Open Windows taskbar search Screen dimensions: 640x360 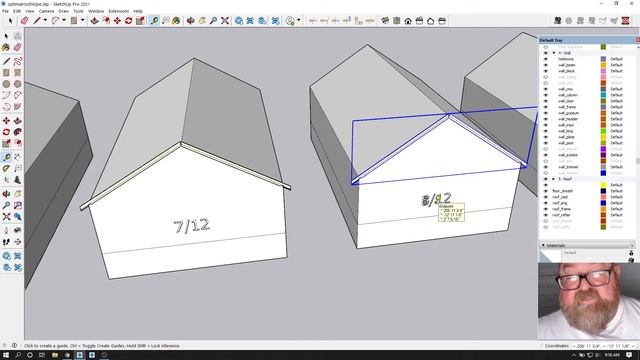[x=18, y=355]
